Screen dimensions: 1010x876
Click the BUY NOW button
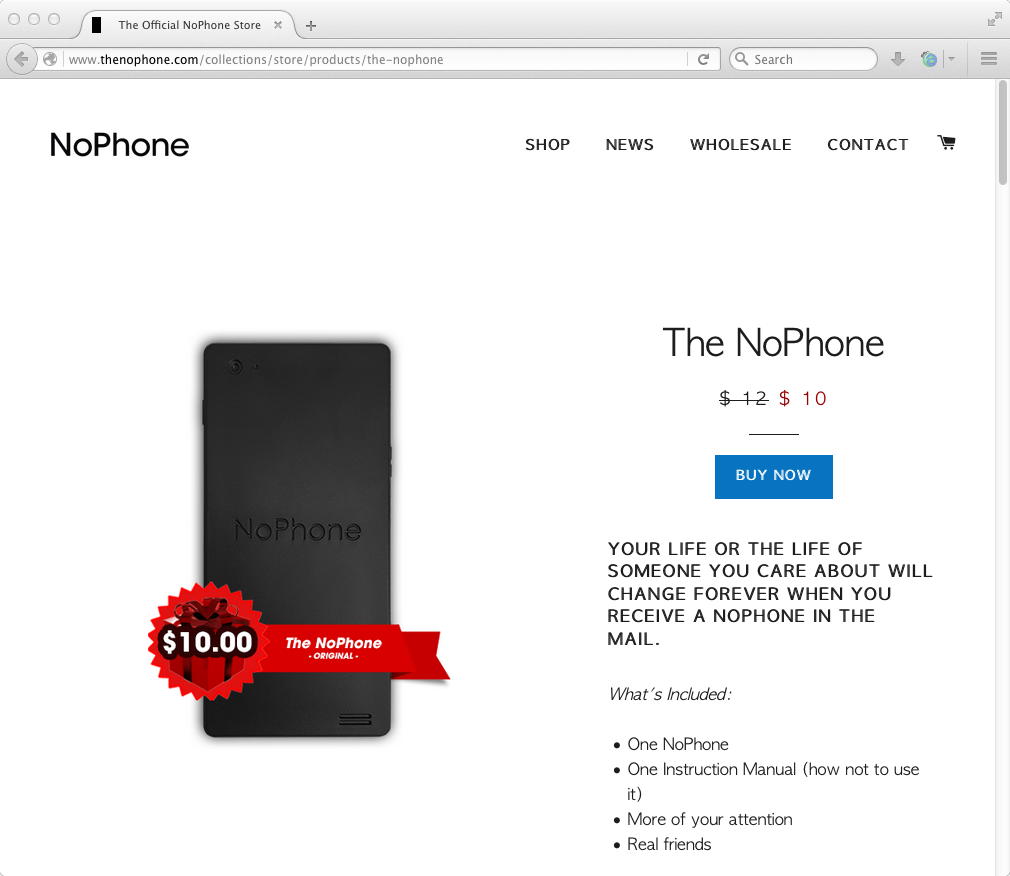[774, 477]
